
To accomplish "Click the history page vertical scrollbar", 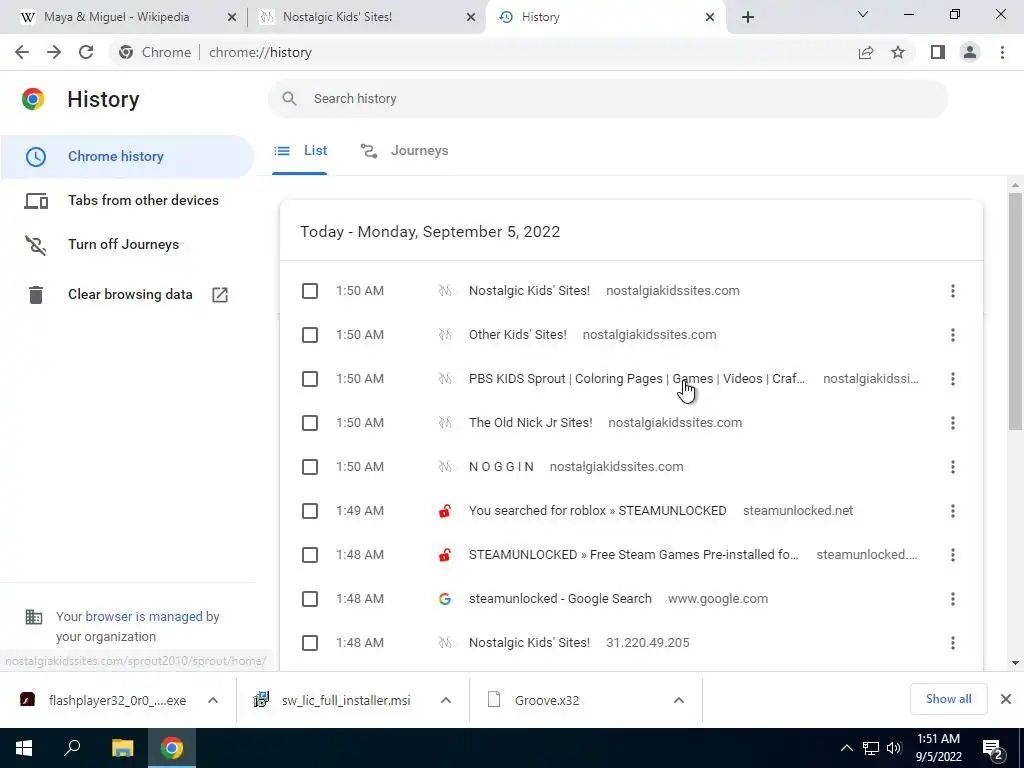I will (x=1015, y=311).
